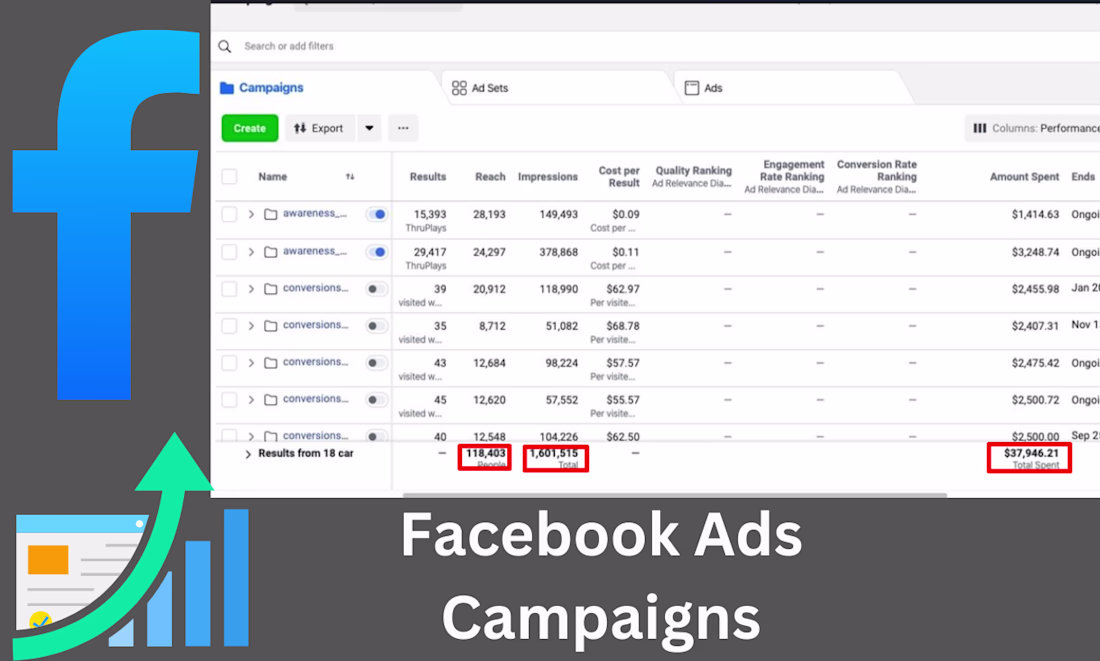Open the conversions campaign link costing $68.78
The height and width of the screenshot is (661, 1100).
316,325
